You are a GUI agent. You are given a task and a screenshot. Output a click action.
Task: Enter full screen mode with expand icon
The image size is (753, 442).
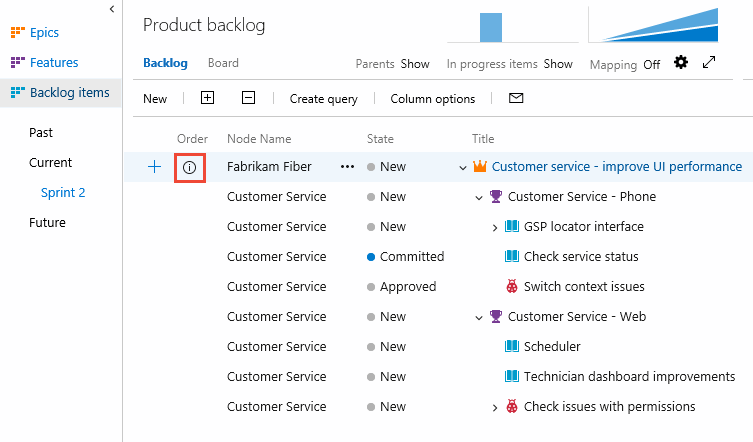point(709,63)
